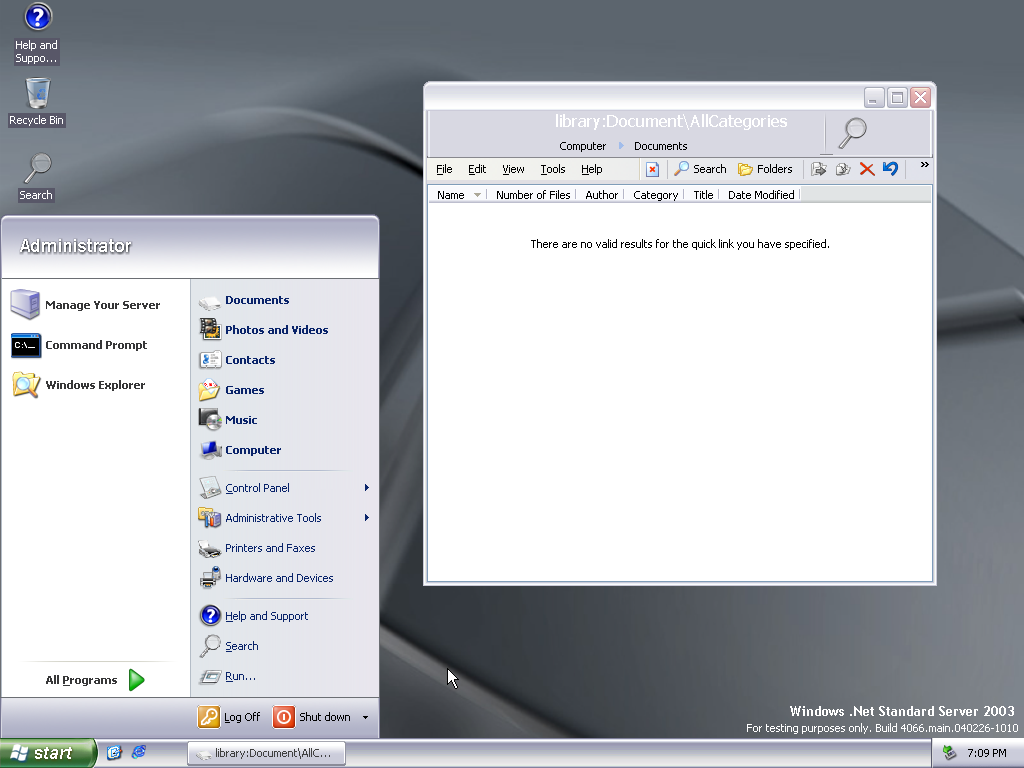Image resolution: width=1024 pixels, height=768 pixels.
Task: Click the Copy To folder toolbar icon
Action: click(843, 169)
